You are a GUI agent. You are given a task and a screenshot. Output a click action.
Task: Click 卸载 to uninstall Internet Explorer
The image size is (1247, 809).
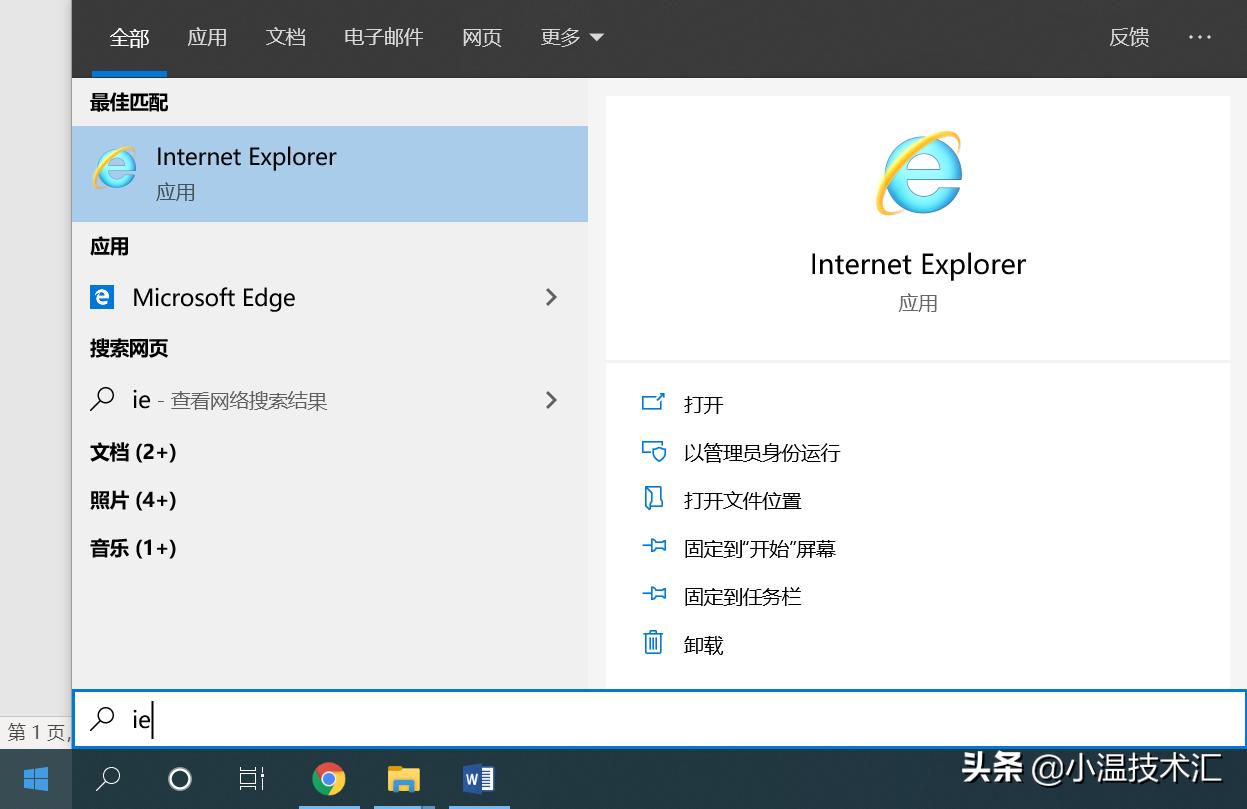tap(702, 644)
